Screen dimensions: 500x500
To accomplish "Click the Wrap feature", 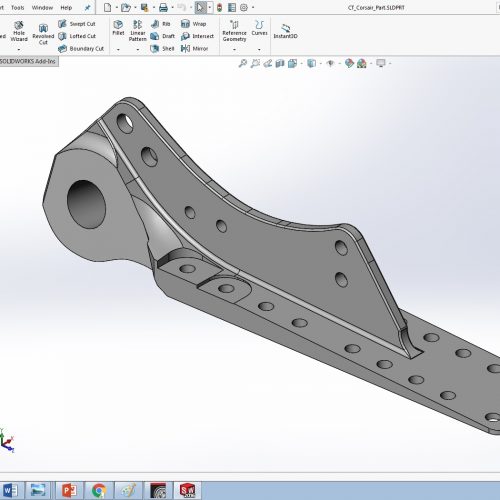I will 193,24.
